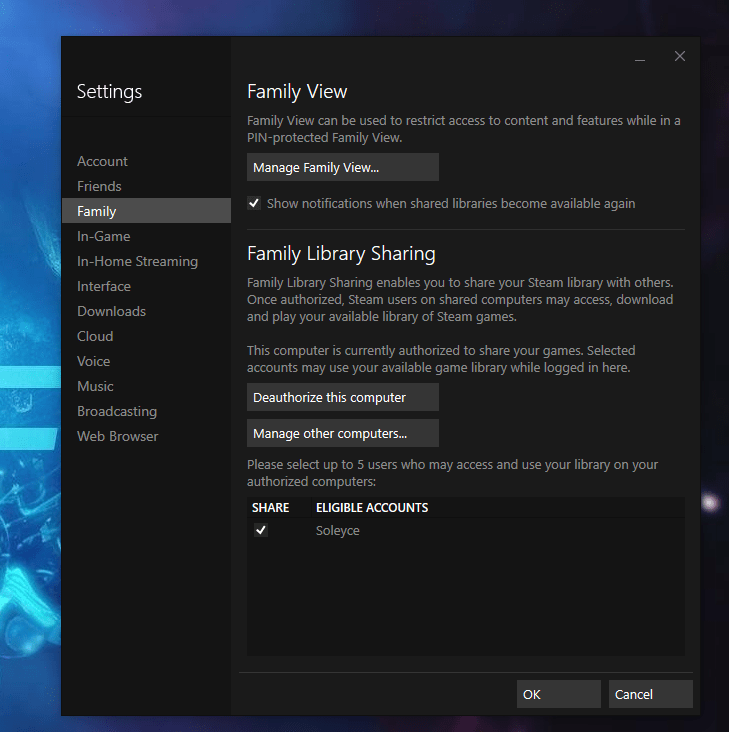The height and width of the screenshot is (732, 729).
Task: Click the ELIGIBLE ACCOUNTS column header
Action: click(x=498, y=507)
